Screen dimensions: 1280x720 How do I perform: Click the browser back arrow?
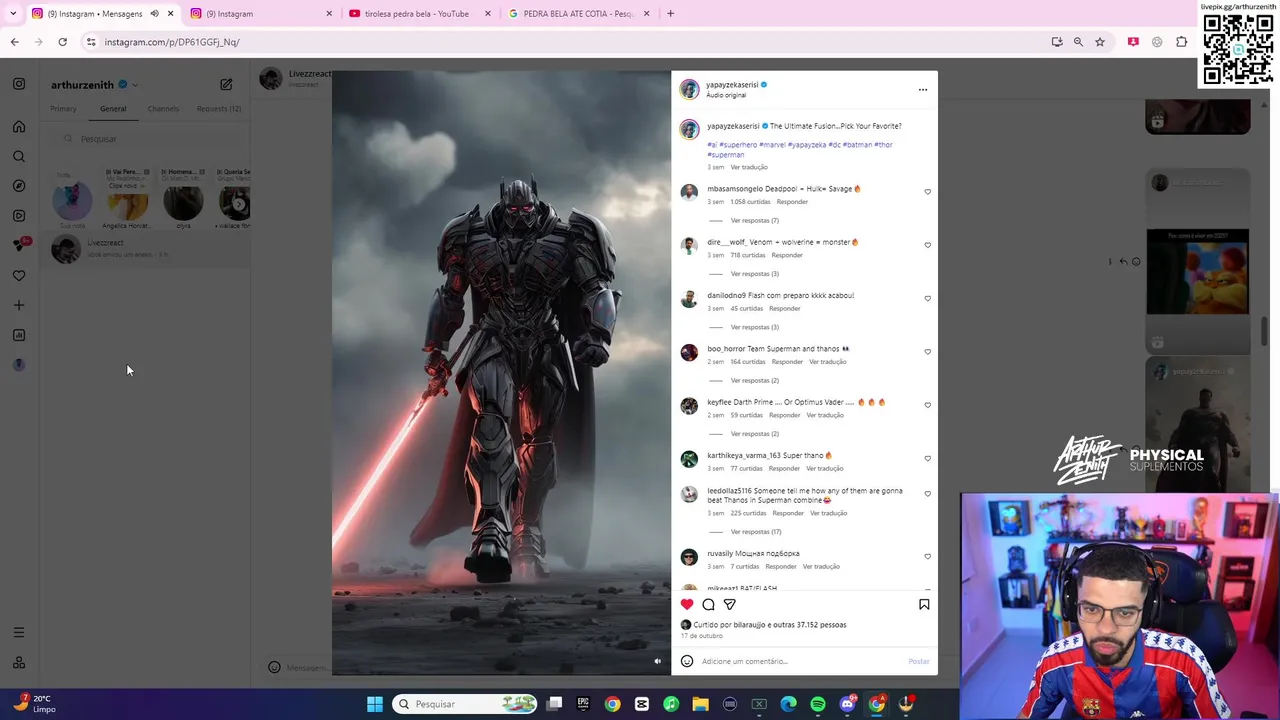14,42
